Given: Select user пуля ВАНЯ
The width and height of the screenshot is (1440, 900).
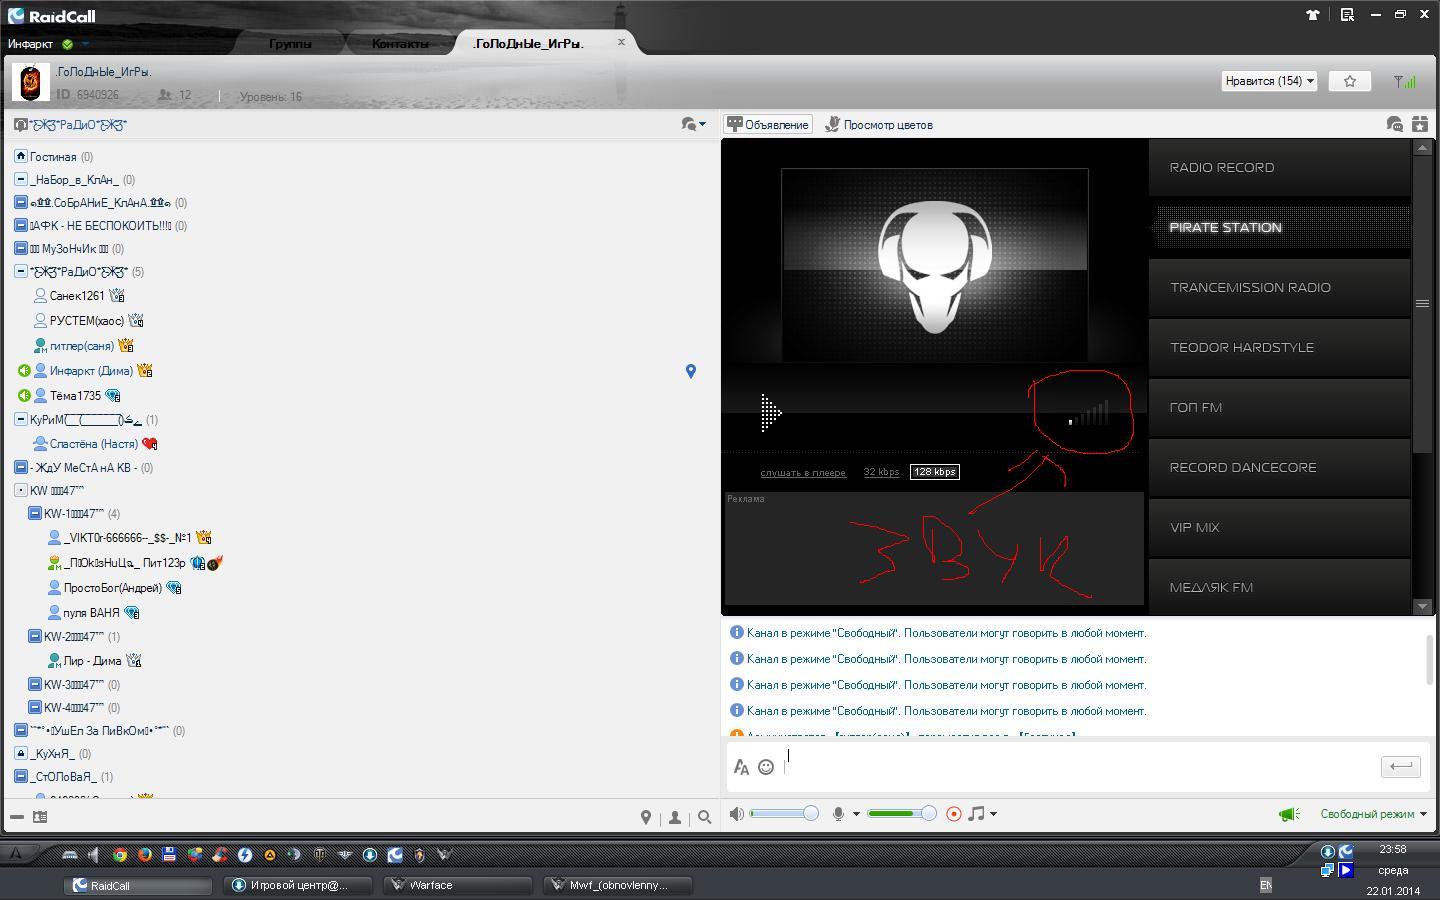Looking at the screenshot, I should 91,613.
